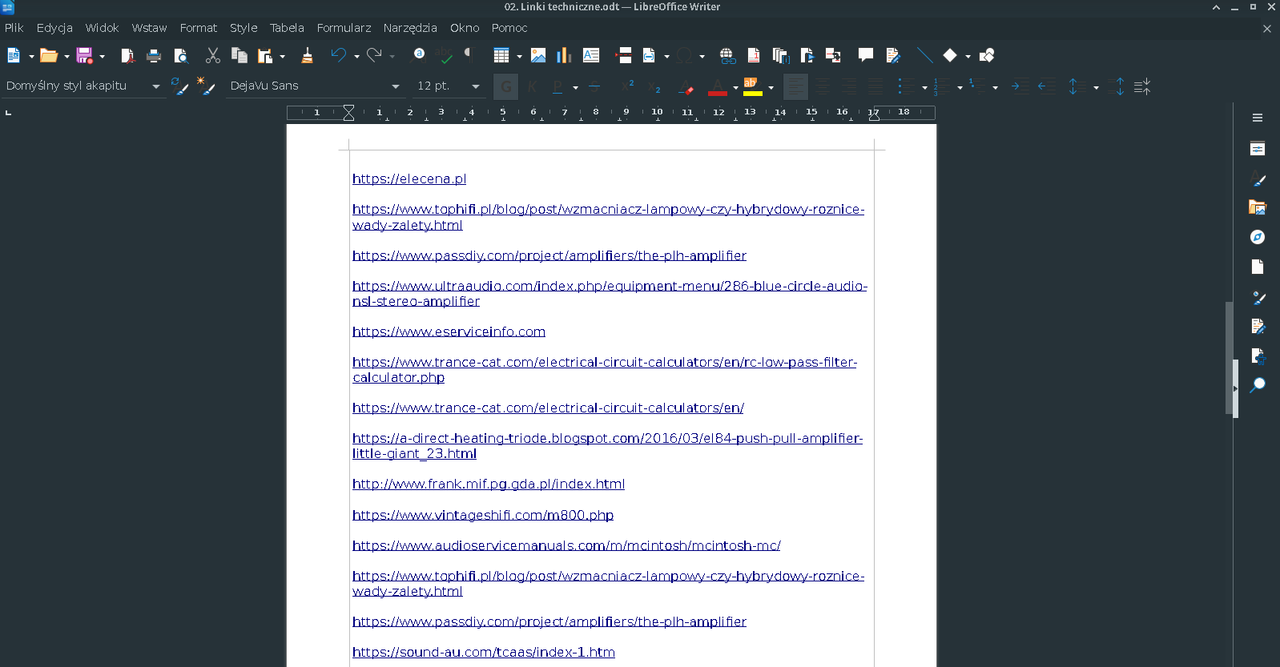Insert a footnote
Screen dimensions: 1280x667
tap(753, 55)
